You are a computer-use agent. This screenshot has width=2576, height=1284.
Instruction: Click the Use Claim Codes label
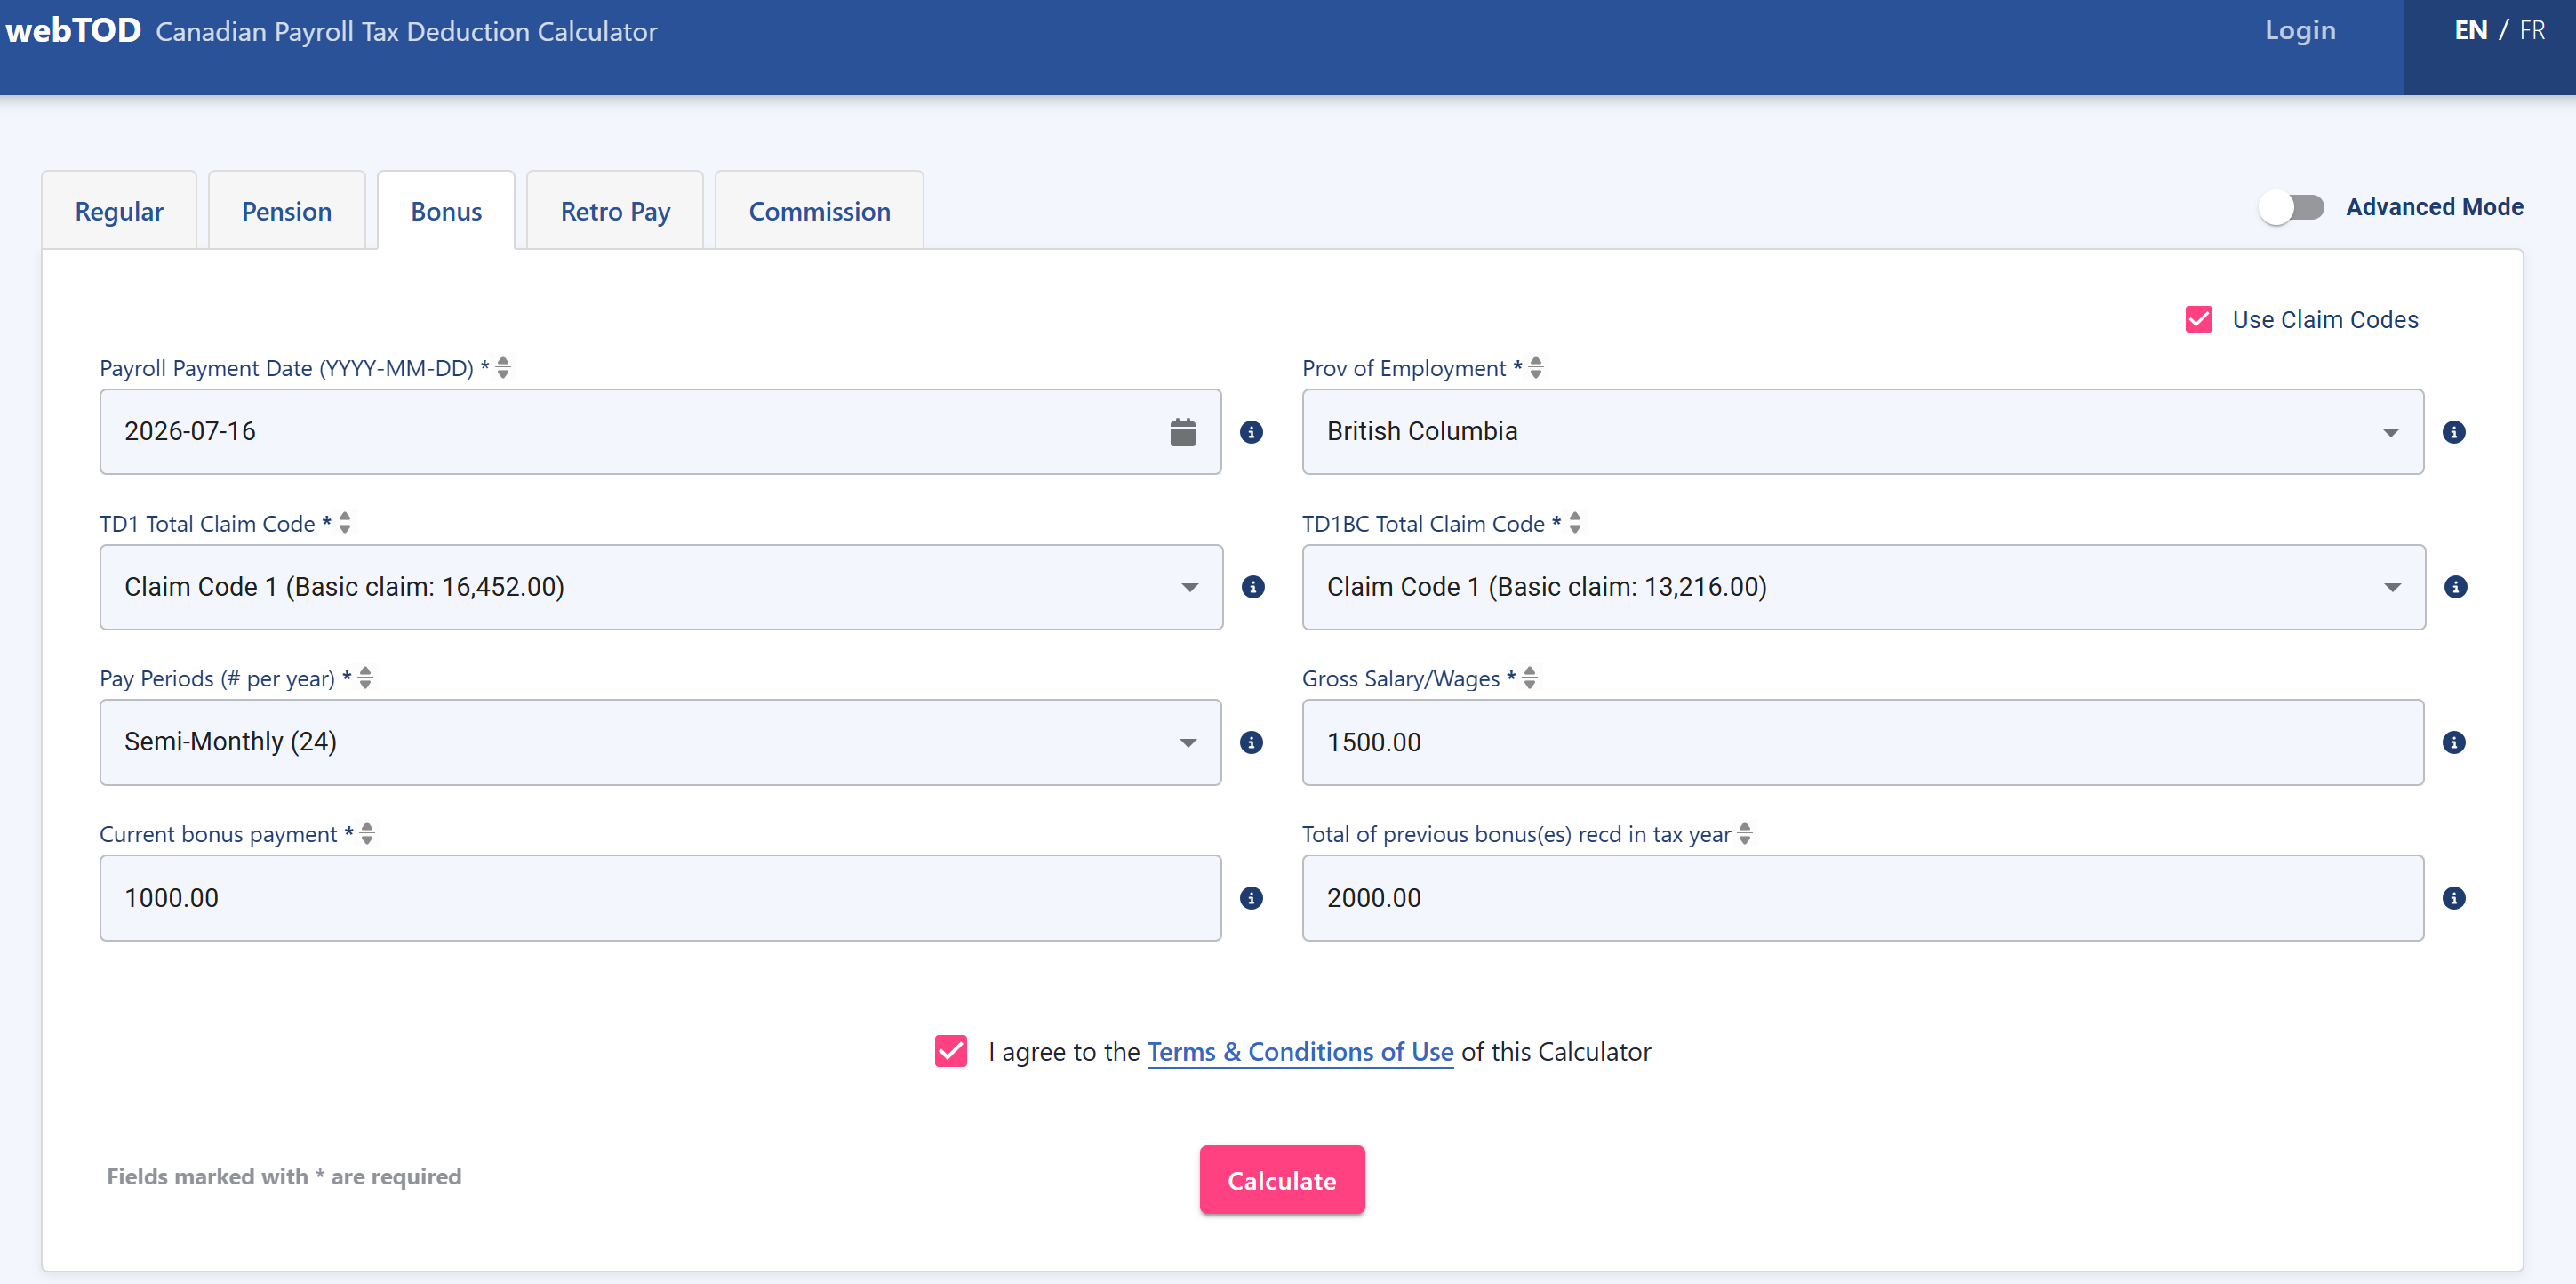pyautogui.click(x=2325, y=320)
